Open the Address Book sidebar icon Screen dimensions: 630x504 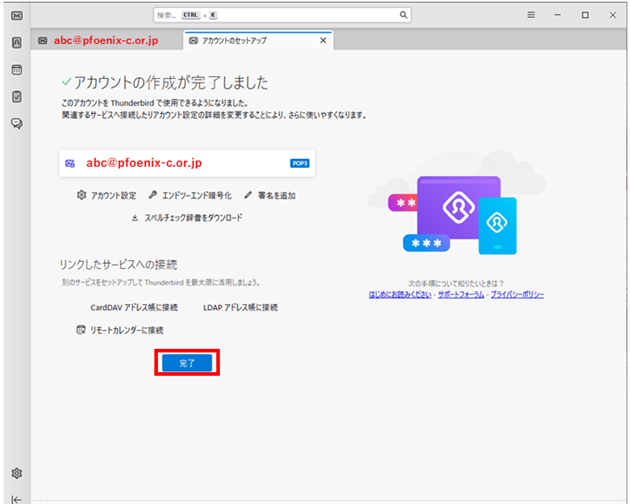coord(17,42)
